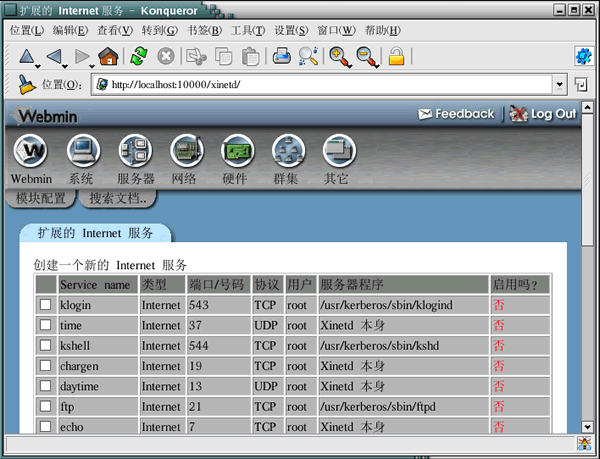Click the scrollbar down arrow

click(x=587, y=426)
